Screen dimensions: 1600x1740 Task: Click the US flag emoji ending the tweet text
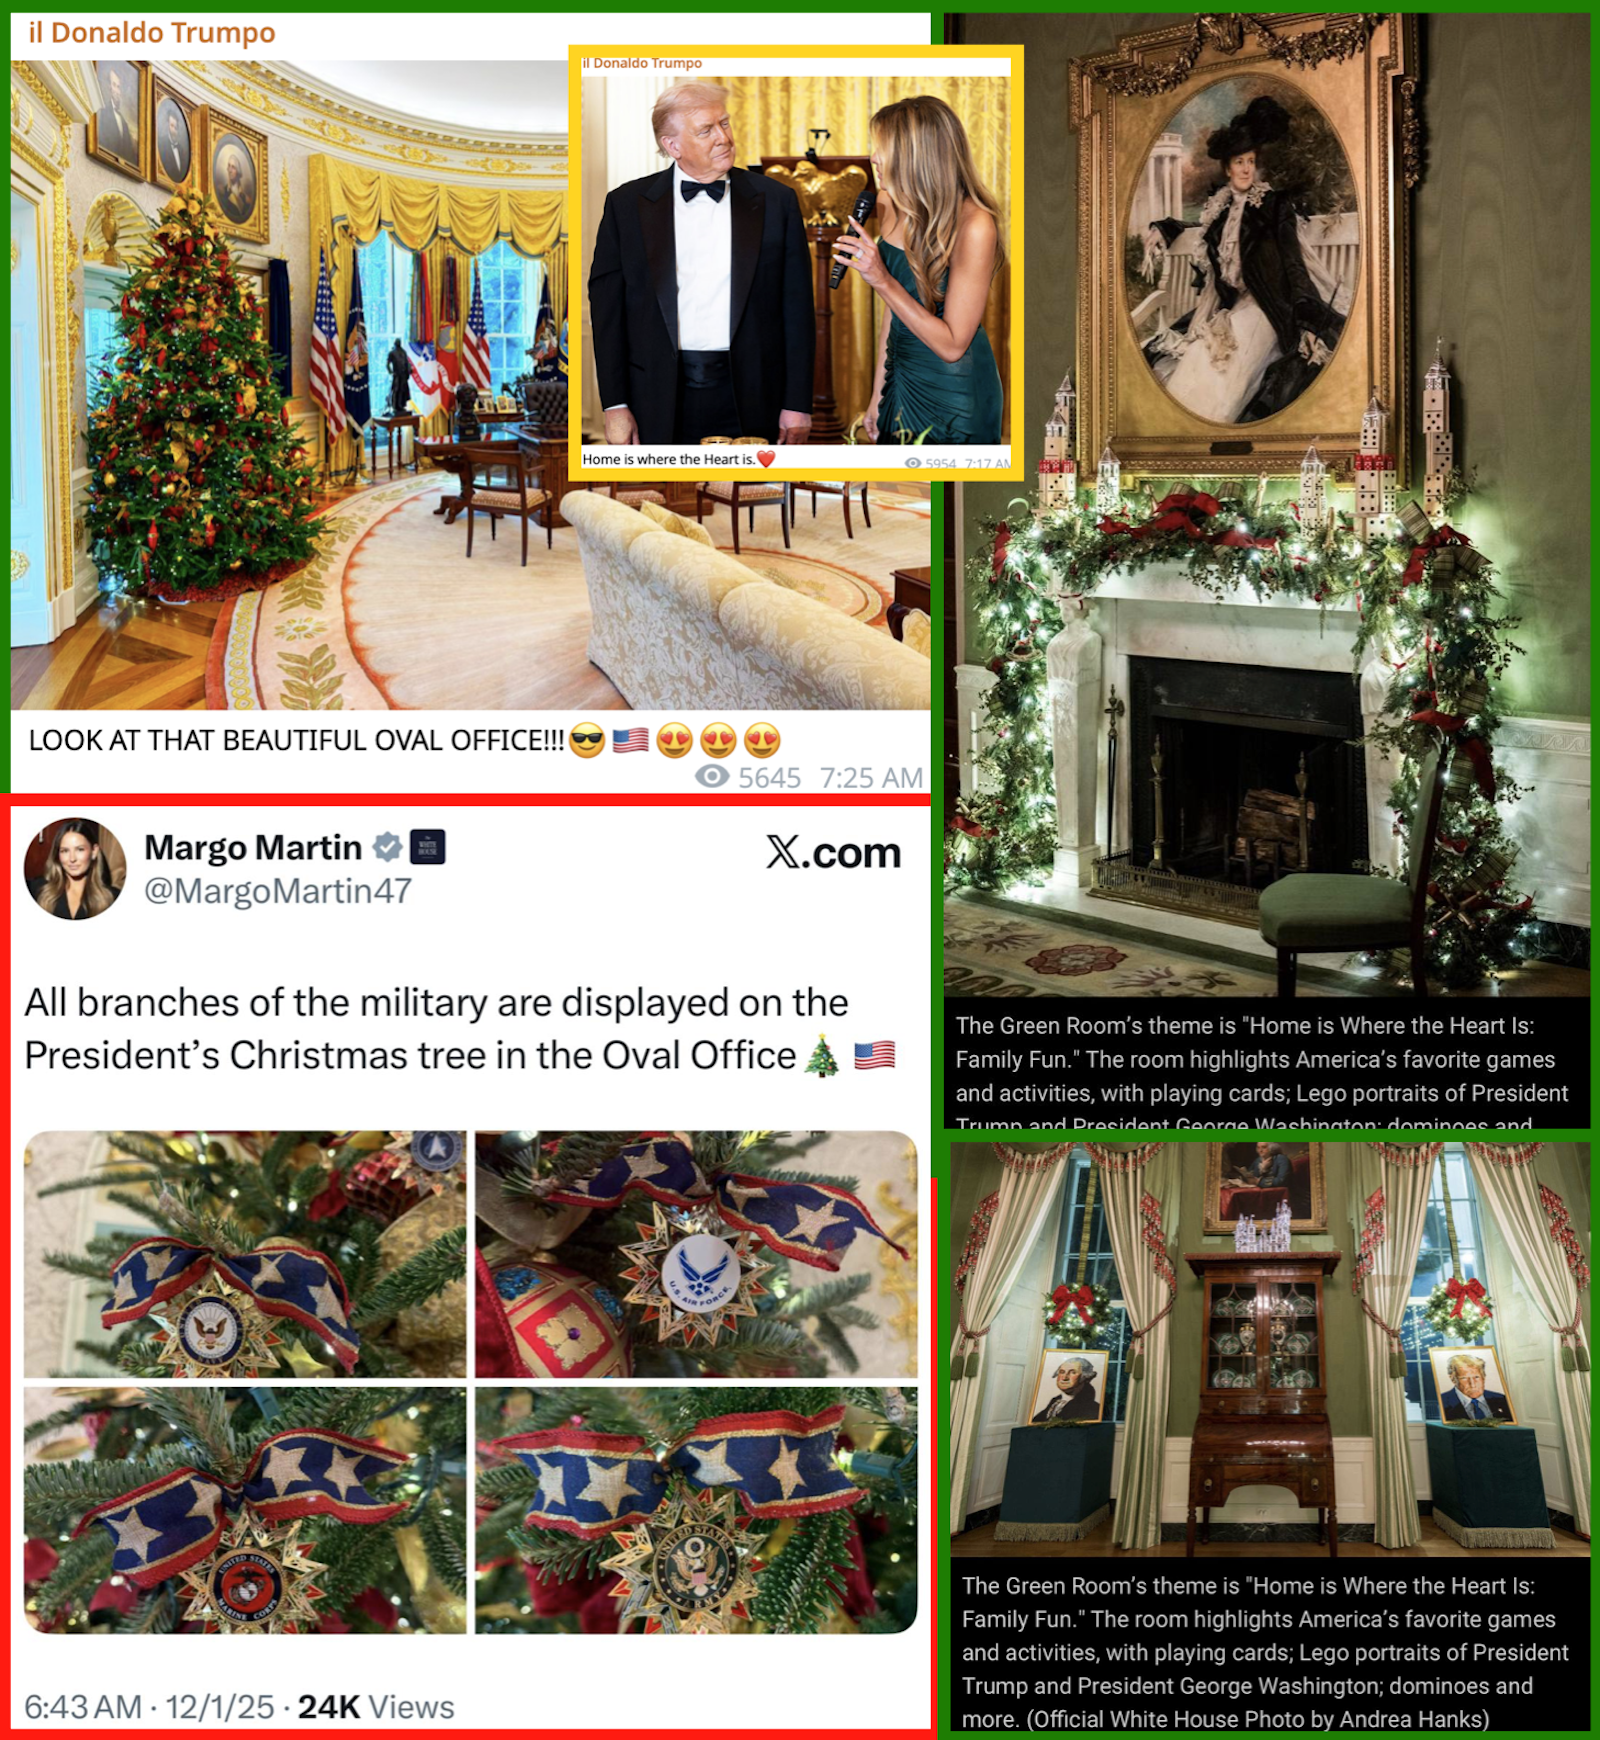875,1056
